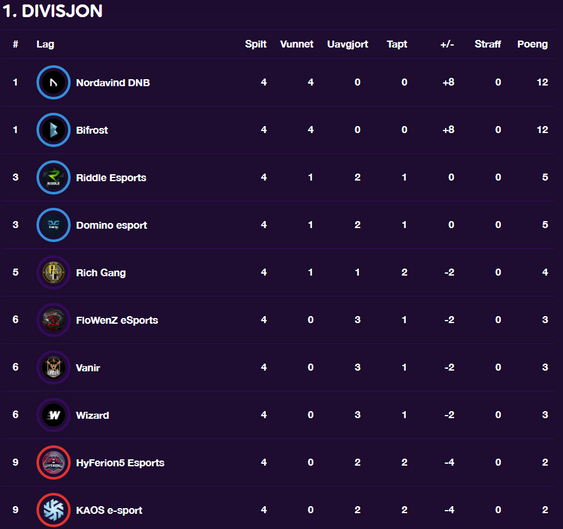This screenshot has height=529, width=563.
Task: Click the Rich Gang team emblem
Action: point(53,272)
